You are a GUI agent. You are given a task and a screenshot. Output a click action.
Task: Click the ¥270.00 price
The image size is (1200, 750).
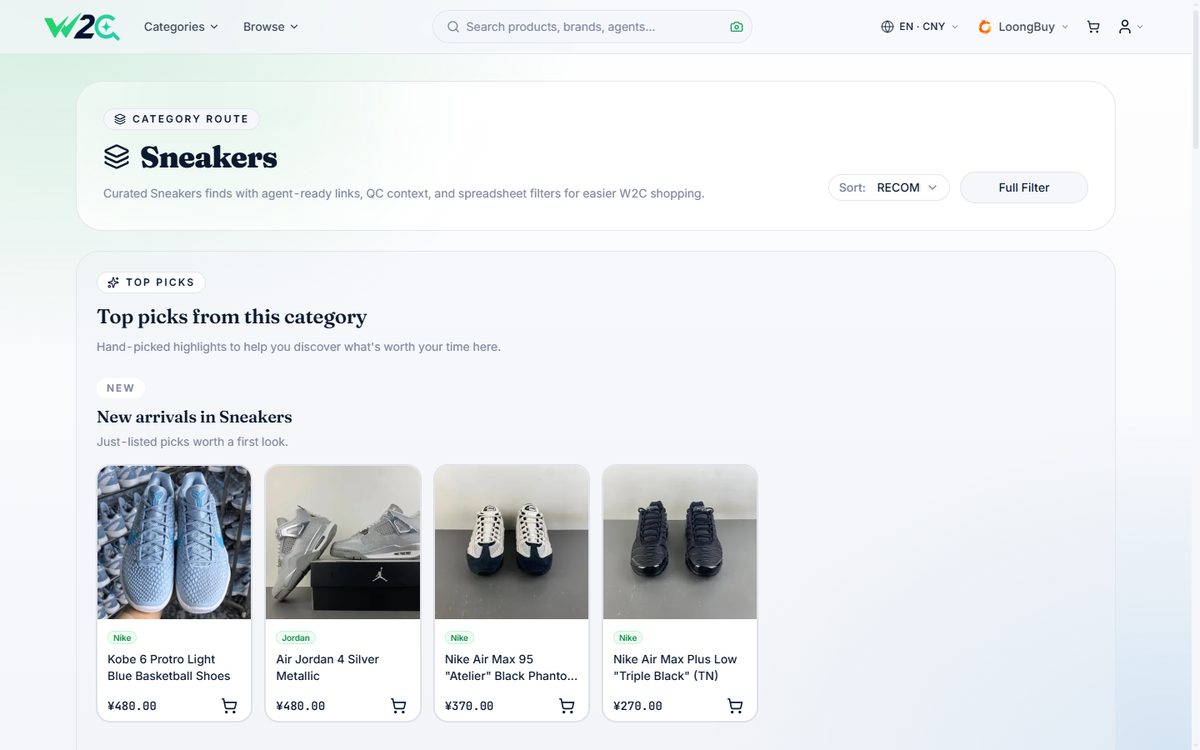click(x=638, y=706)
